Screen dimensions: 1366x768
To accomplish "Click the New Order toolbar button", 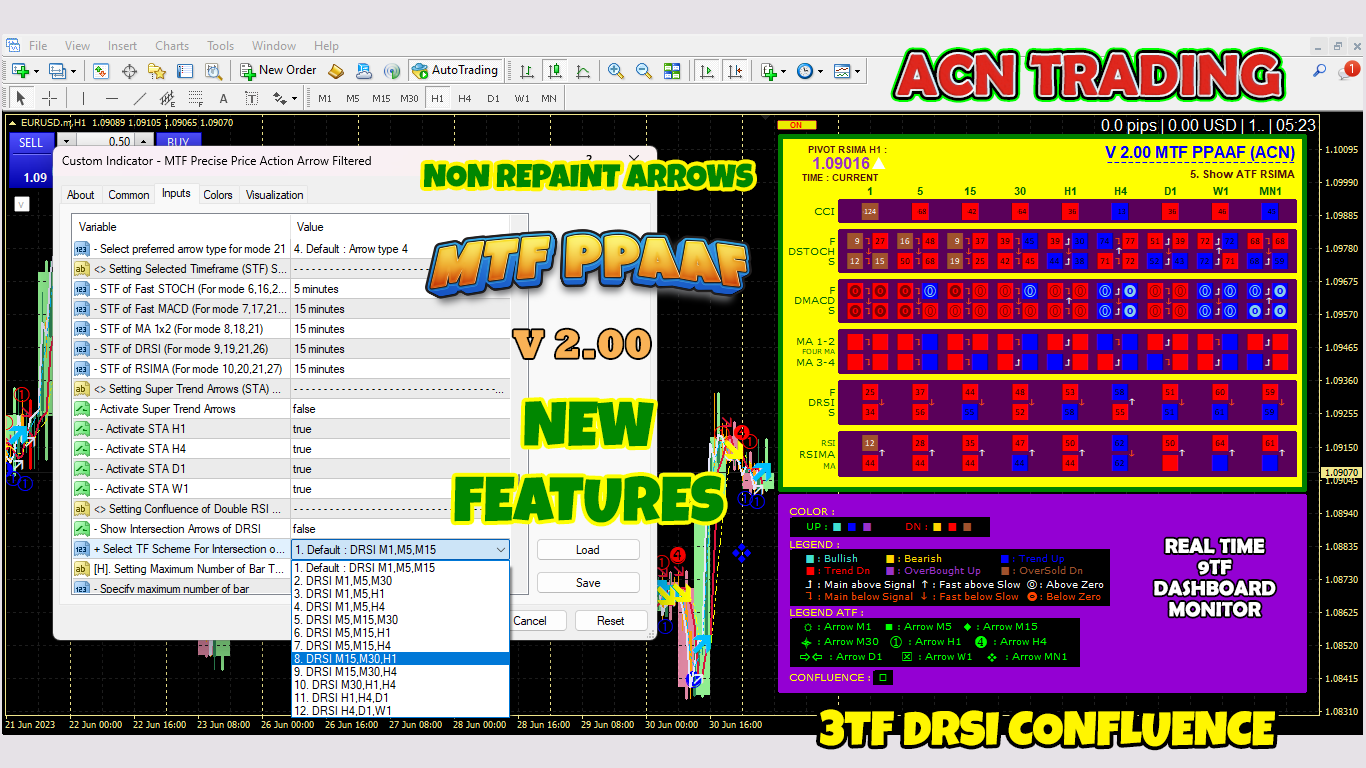I will [x=278, y=71].
